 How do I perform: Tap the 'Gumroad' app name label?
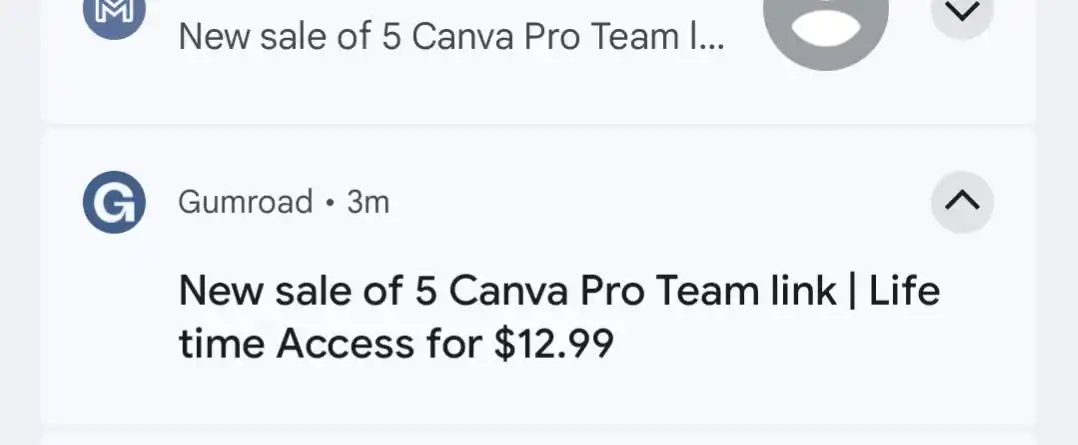click(x=245, y=203)
